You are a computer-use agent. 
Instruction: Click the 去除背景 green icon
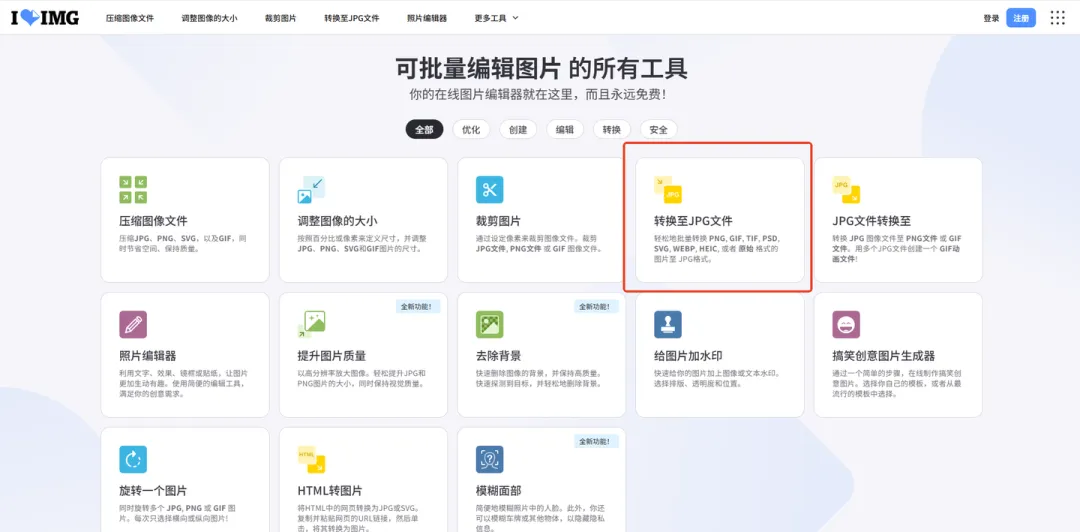click(490, 325)
